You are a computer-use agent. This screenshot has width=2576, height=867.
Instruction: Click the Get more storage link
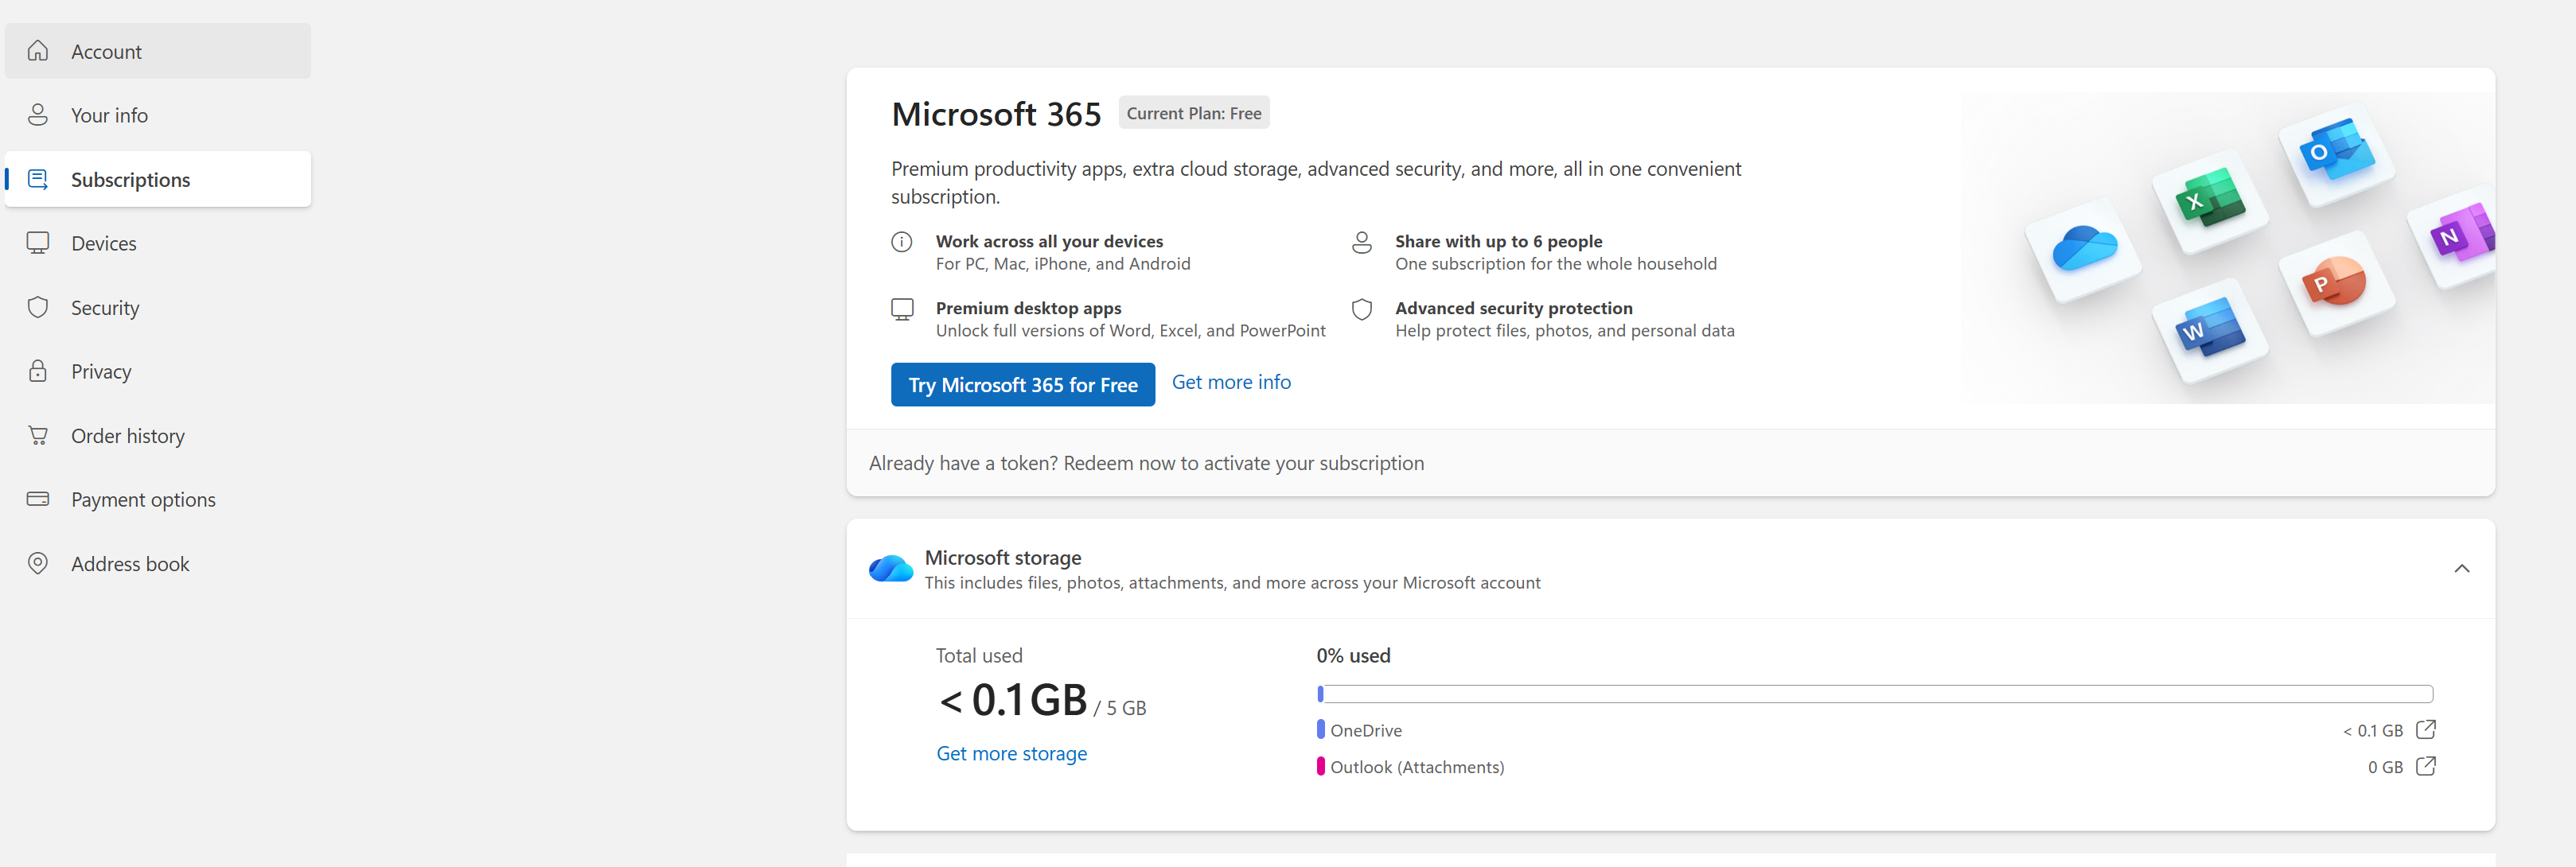1011,753
